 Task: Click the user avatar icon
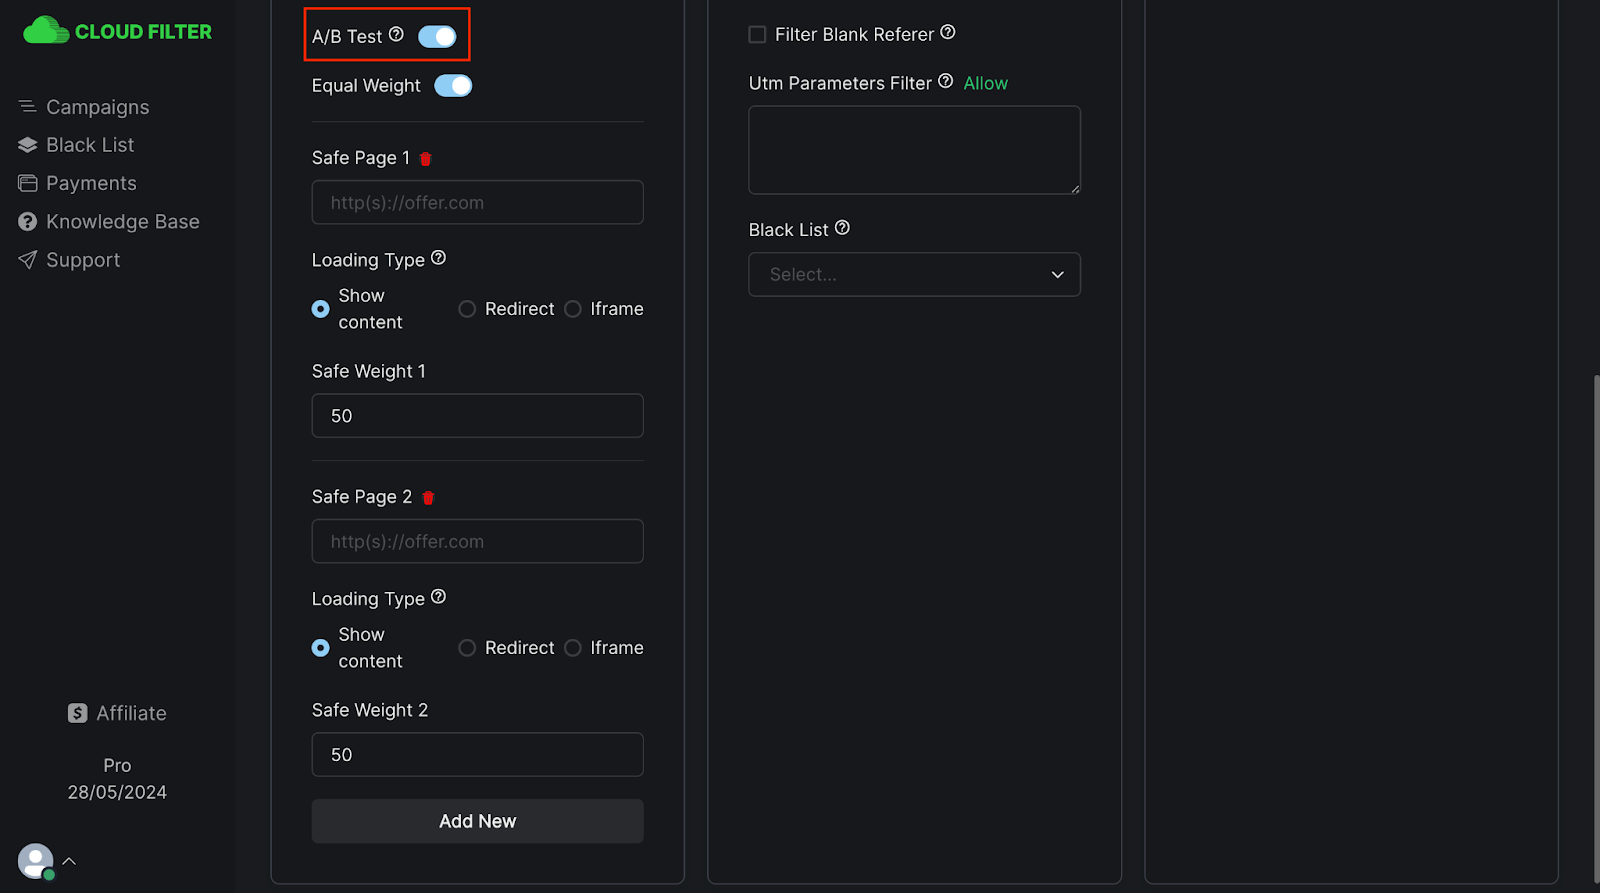[35, 861]
